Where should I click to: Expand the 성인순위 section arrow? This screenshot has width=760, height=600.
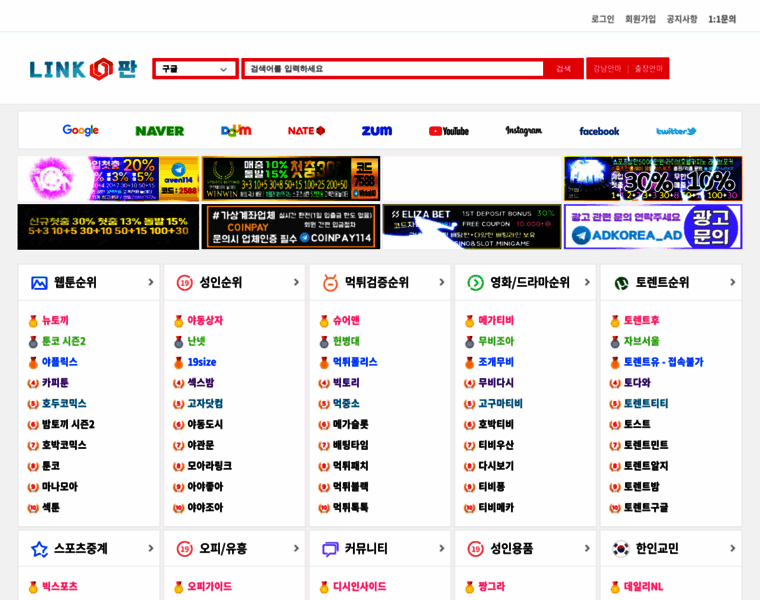coord(296,282)
